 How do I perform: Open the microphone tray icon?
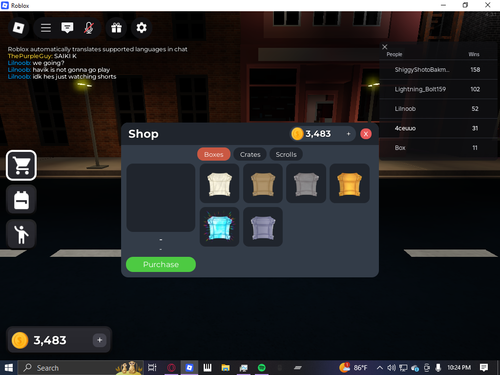(x=438, y=368)
